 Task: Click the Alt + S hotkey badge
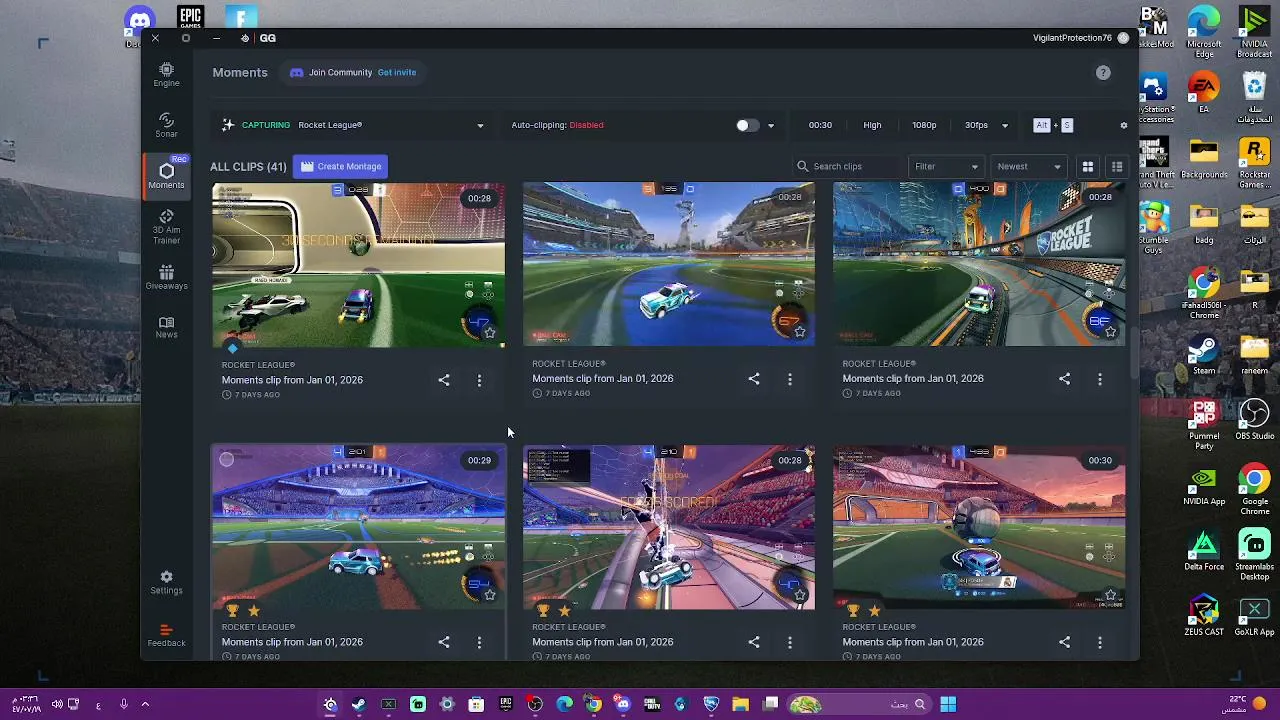[x=1053, y=125]
